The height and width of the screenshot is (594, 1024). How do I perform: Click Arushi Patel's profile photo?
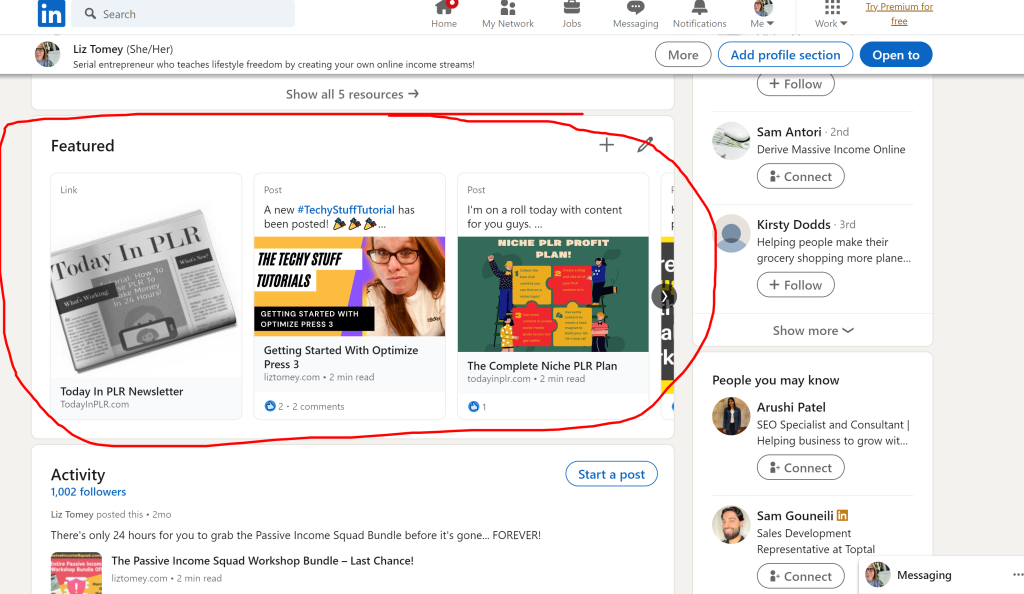point(731,416)
